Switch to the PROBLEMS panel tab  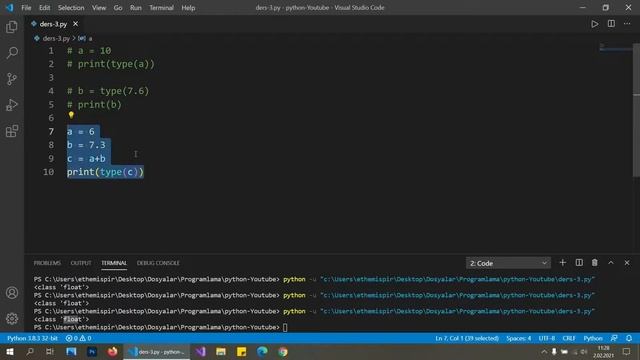pos(47,263)
